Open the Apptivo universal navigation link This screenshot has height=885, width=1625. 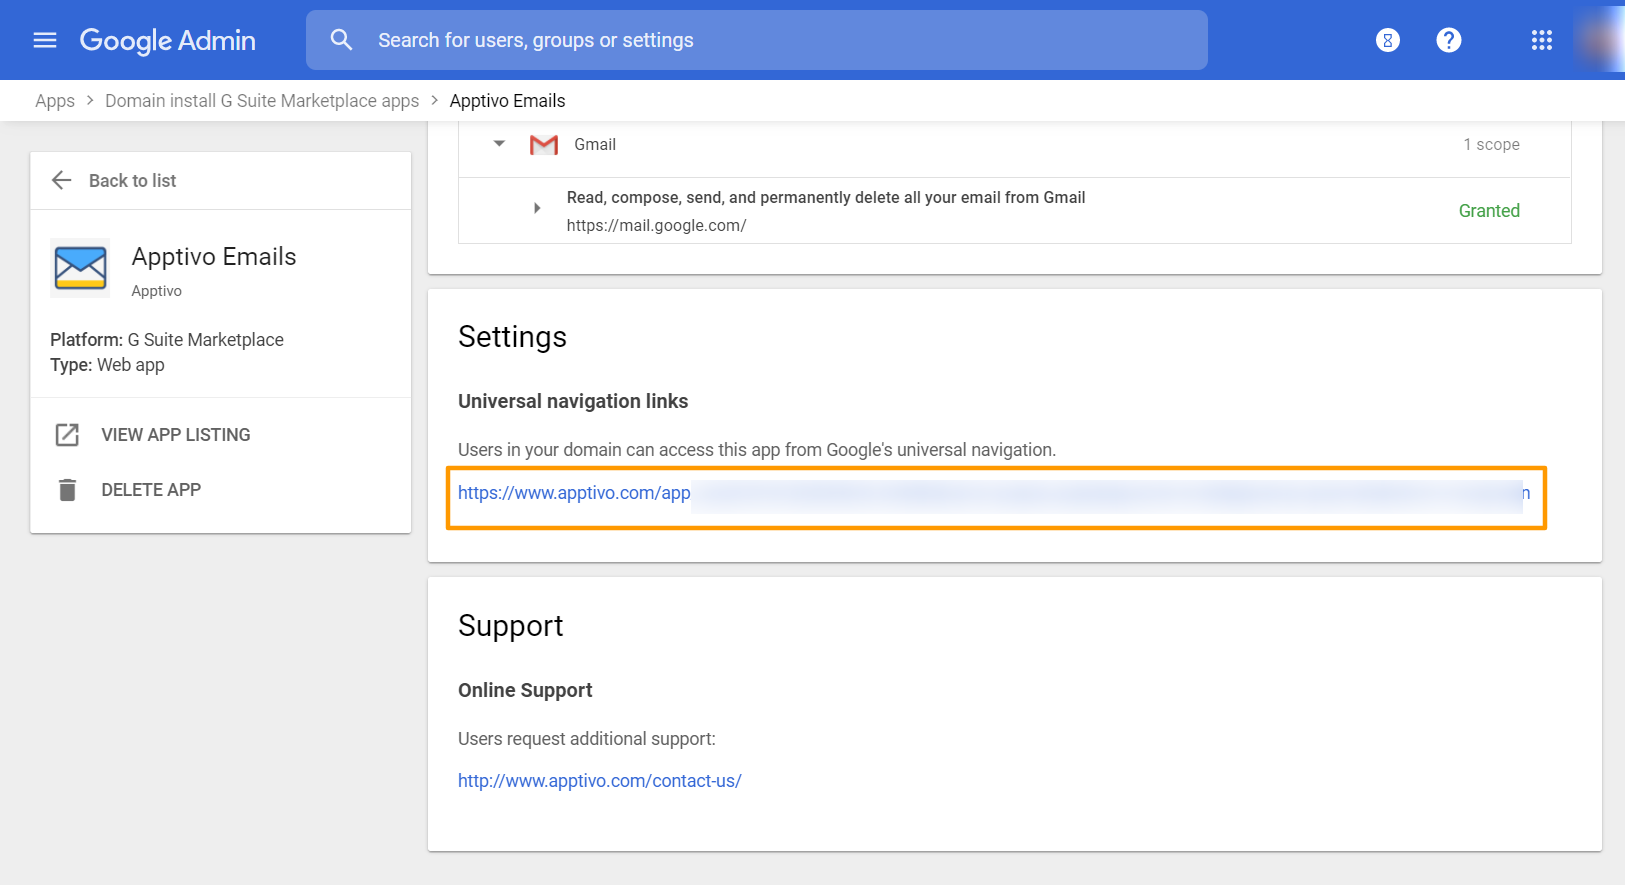(x=574, y=493)
